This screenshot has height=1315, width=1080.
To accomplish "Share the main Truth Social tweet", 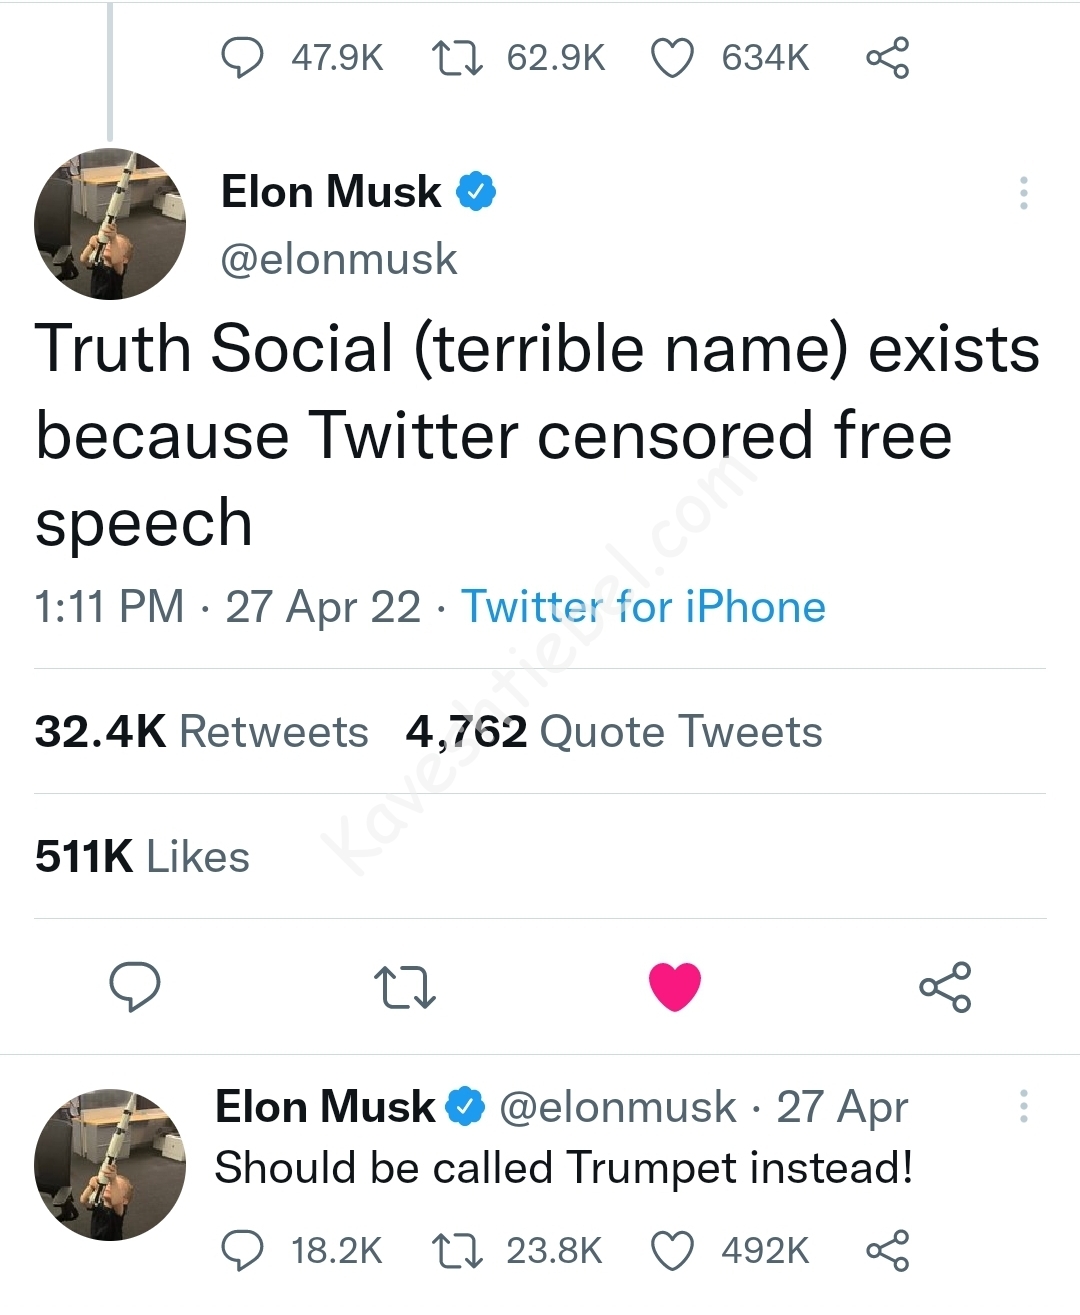I will click(944, 987).
